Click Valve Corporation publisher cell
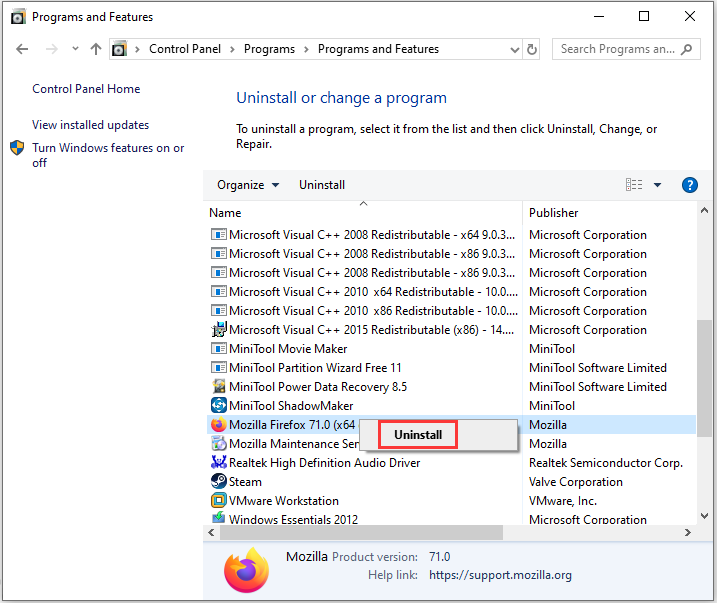Screen dimensions: 717x603 (576, 482)
